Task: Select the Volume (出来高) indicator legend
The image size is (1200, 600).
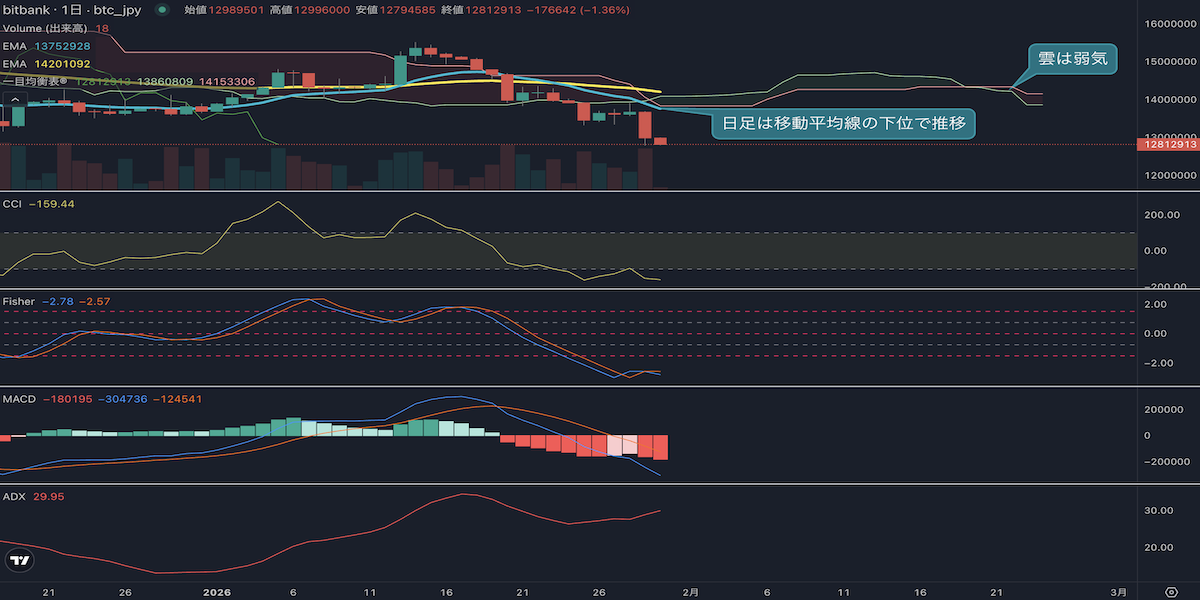Action: (x=55, y=28)
